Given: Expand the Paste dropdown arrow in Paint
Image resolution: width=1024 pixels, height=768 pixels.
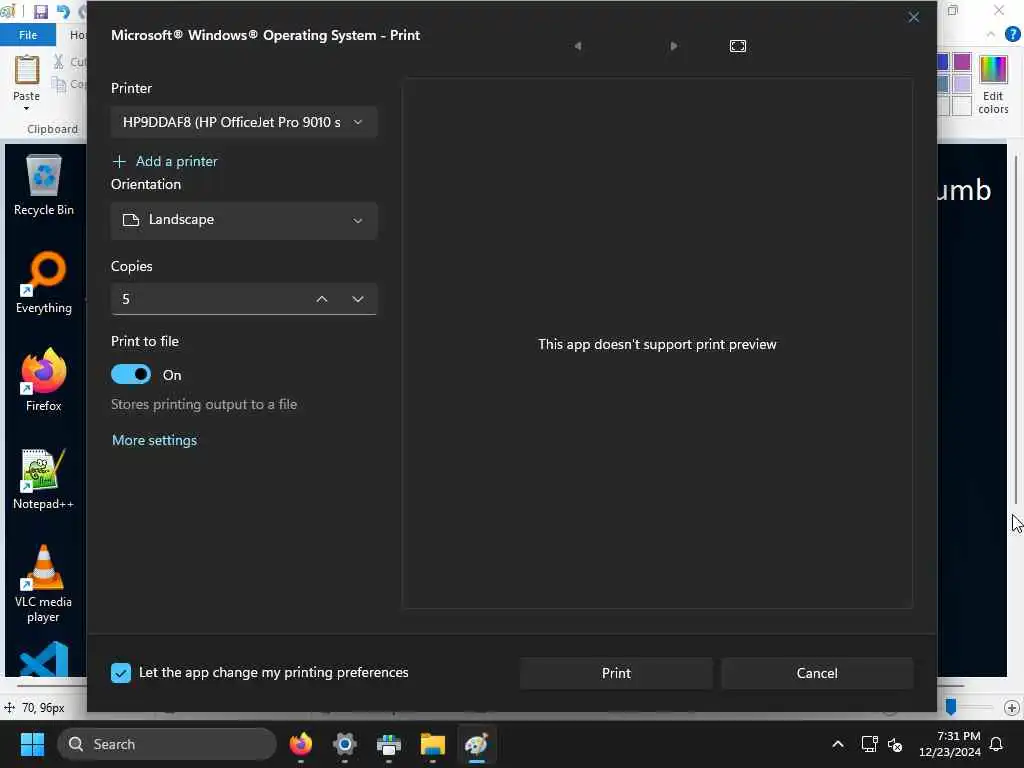Looking at the screenshot, I should click(26, 108).
